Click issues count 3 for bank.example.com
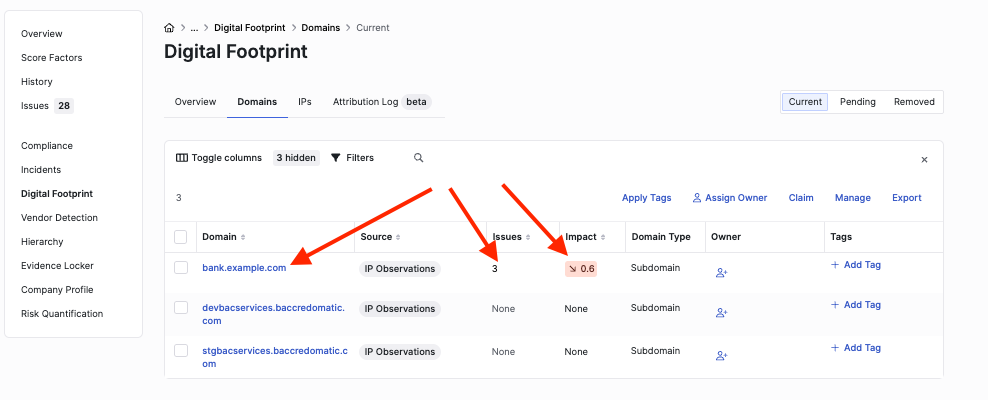The width and height of the screenshot is (988, 400). [495, 268]
